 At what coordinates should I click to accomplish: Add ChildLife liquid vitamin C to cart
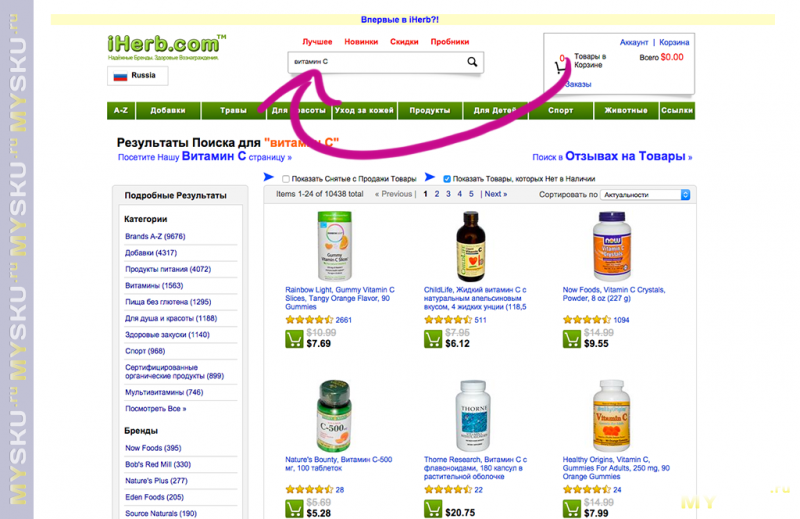tap(433, 339)
